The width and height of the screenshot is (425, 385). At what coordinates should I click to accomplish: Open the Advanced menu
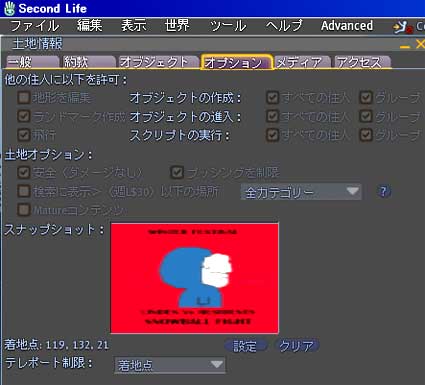[x=347, y=26]
